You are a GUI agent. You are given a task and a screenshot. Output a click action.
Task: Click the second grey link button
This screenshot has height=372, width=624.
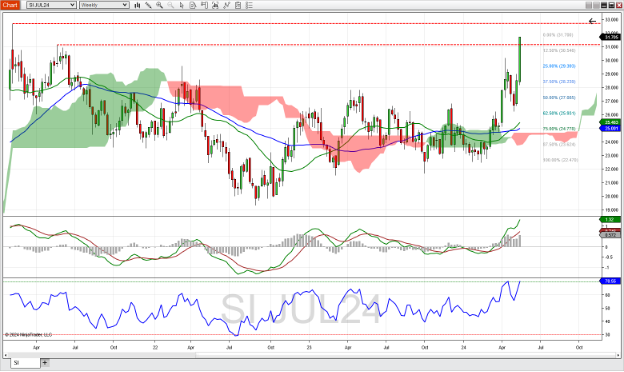[596, 5]
